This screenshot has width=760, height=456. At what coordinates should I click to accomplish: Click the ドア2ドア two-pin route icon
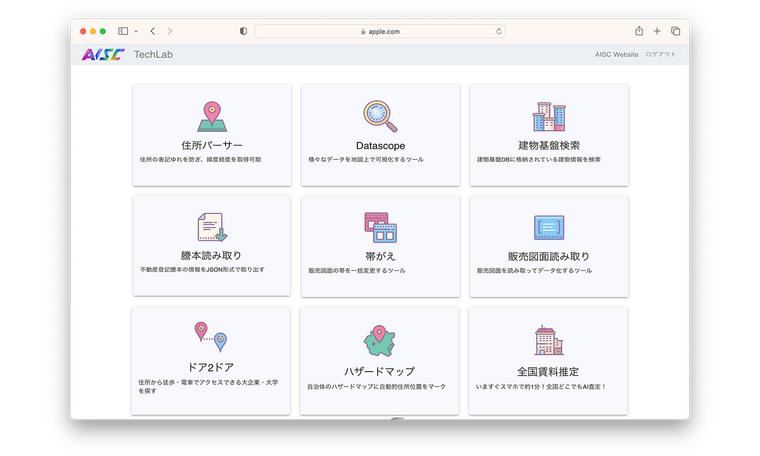[211, 338]
